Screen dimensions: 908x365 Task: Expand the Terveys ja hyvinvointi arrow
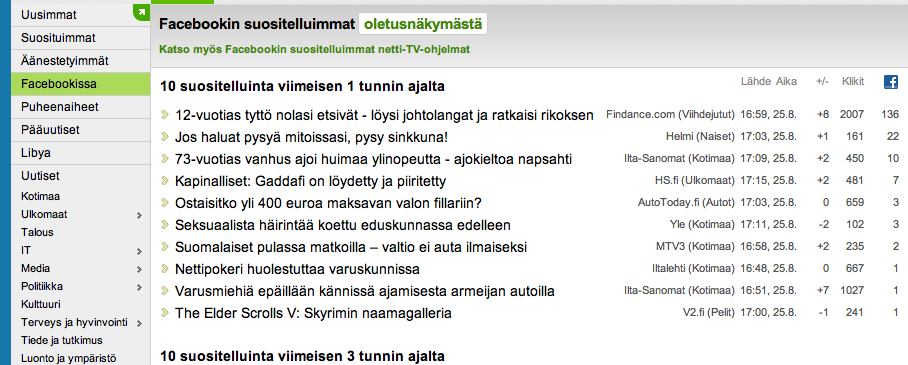click(139, 323)
